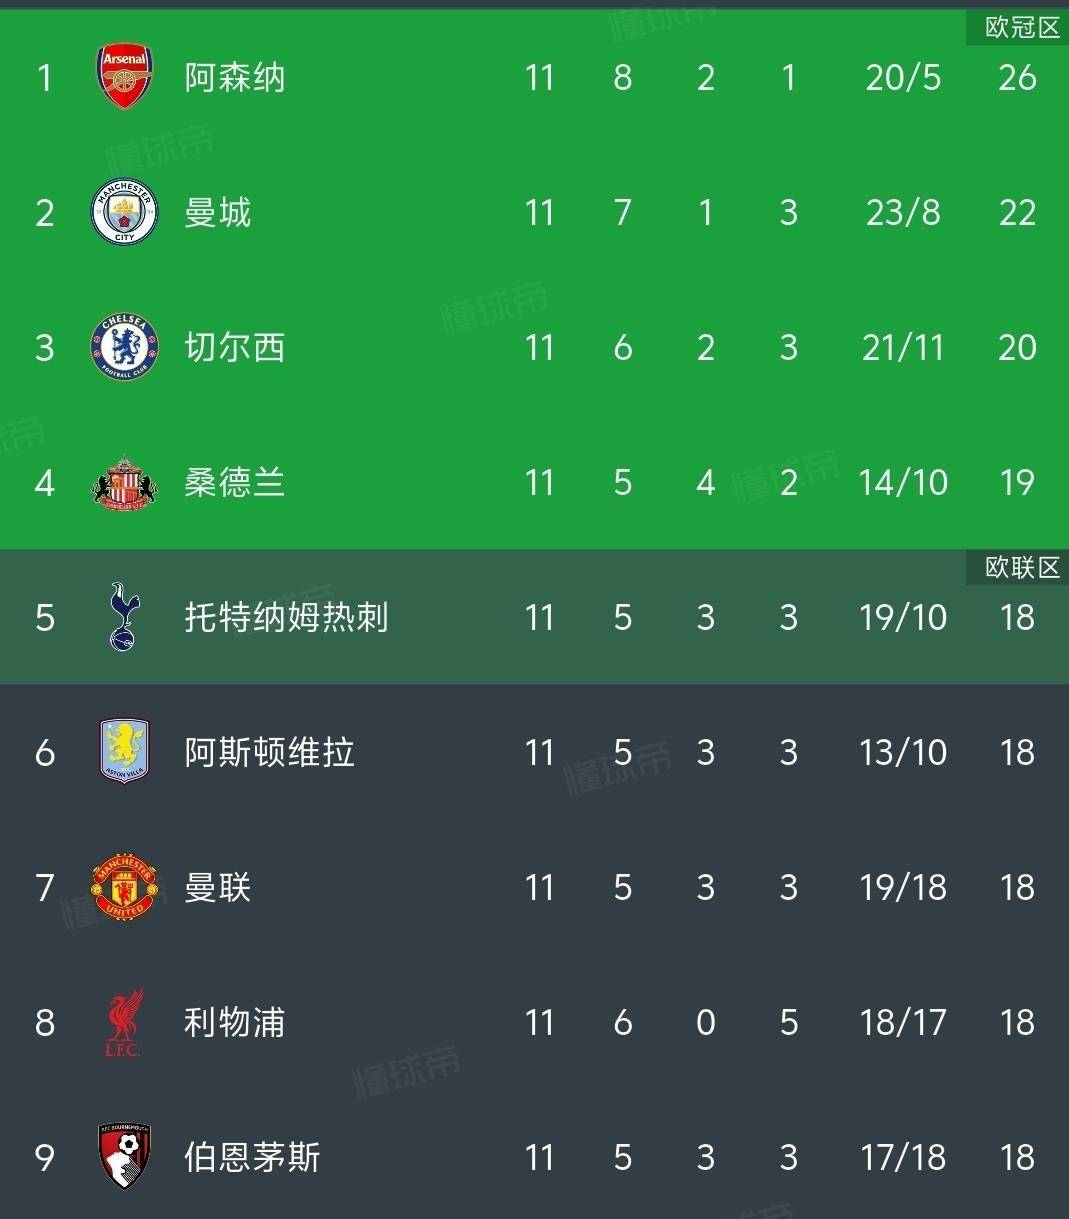Click Liverpool's goal record 18/17
The height and width of the screenshot is (1219, 1069).
pos(901,1022)
